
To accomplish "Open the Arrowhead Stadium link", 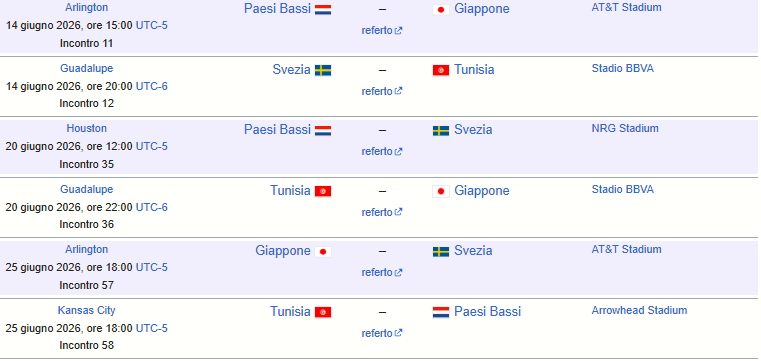I will (x=639, y=311).
